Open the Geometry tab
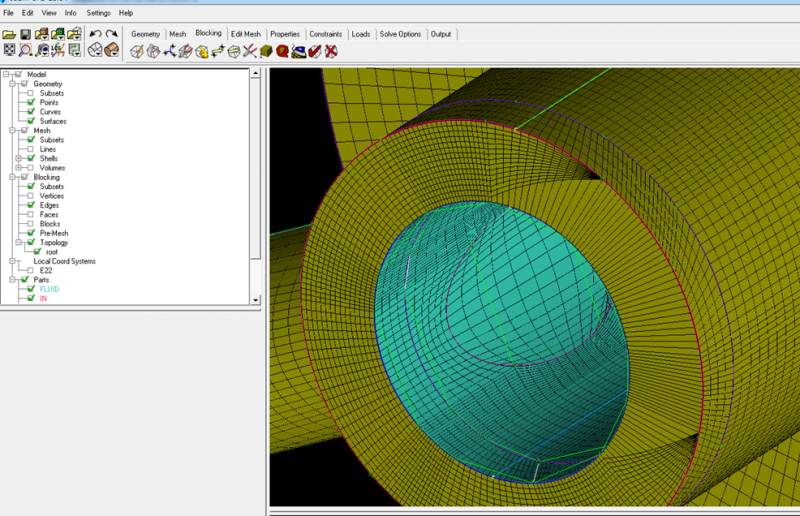This screenshot has width=800, height=516. [146, 34]
